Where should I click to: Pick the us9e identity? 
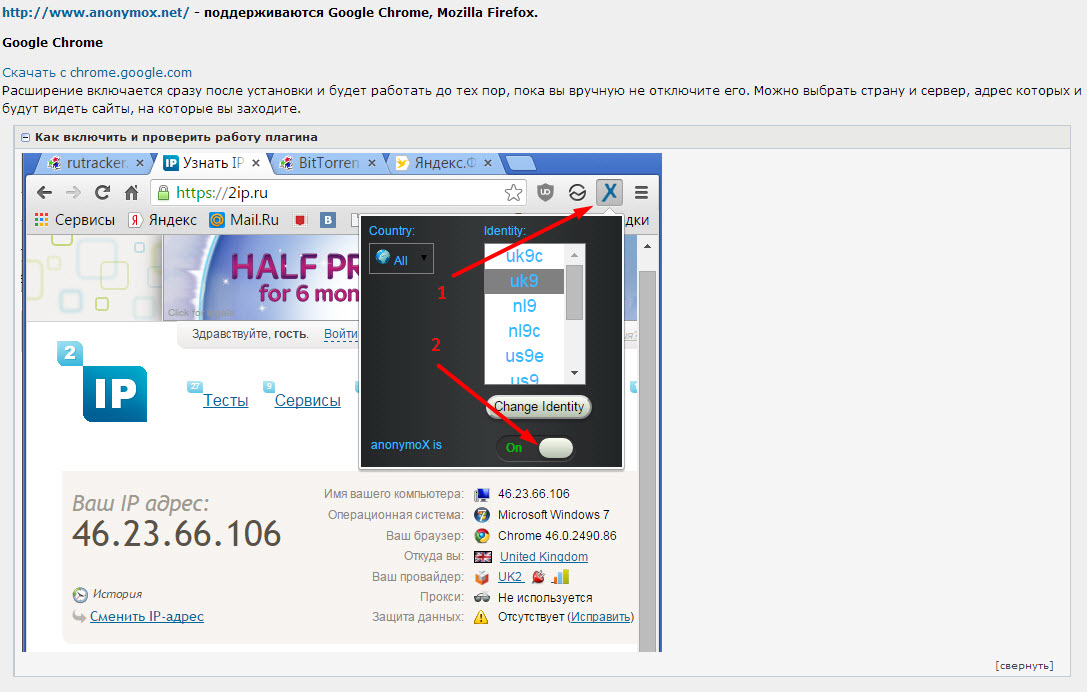[524, 356]
